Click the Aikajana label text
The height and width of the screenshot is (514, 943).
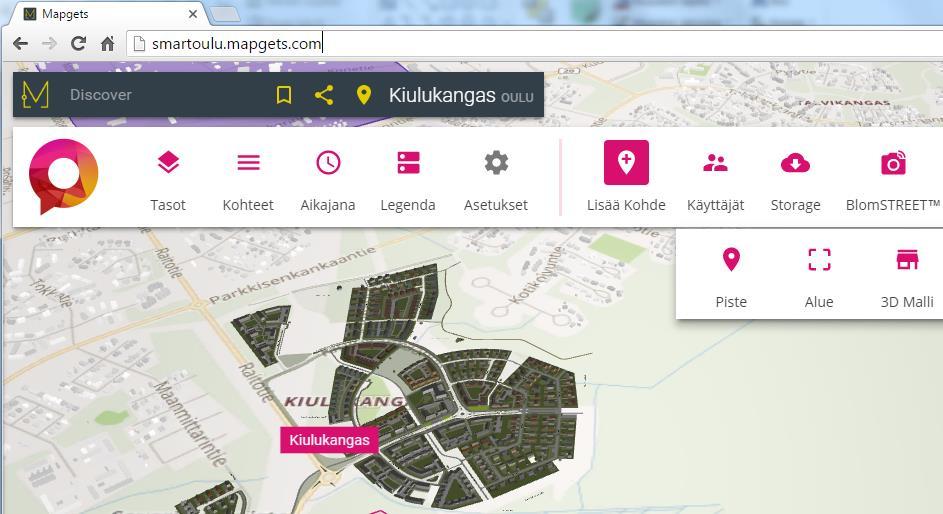328,205
